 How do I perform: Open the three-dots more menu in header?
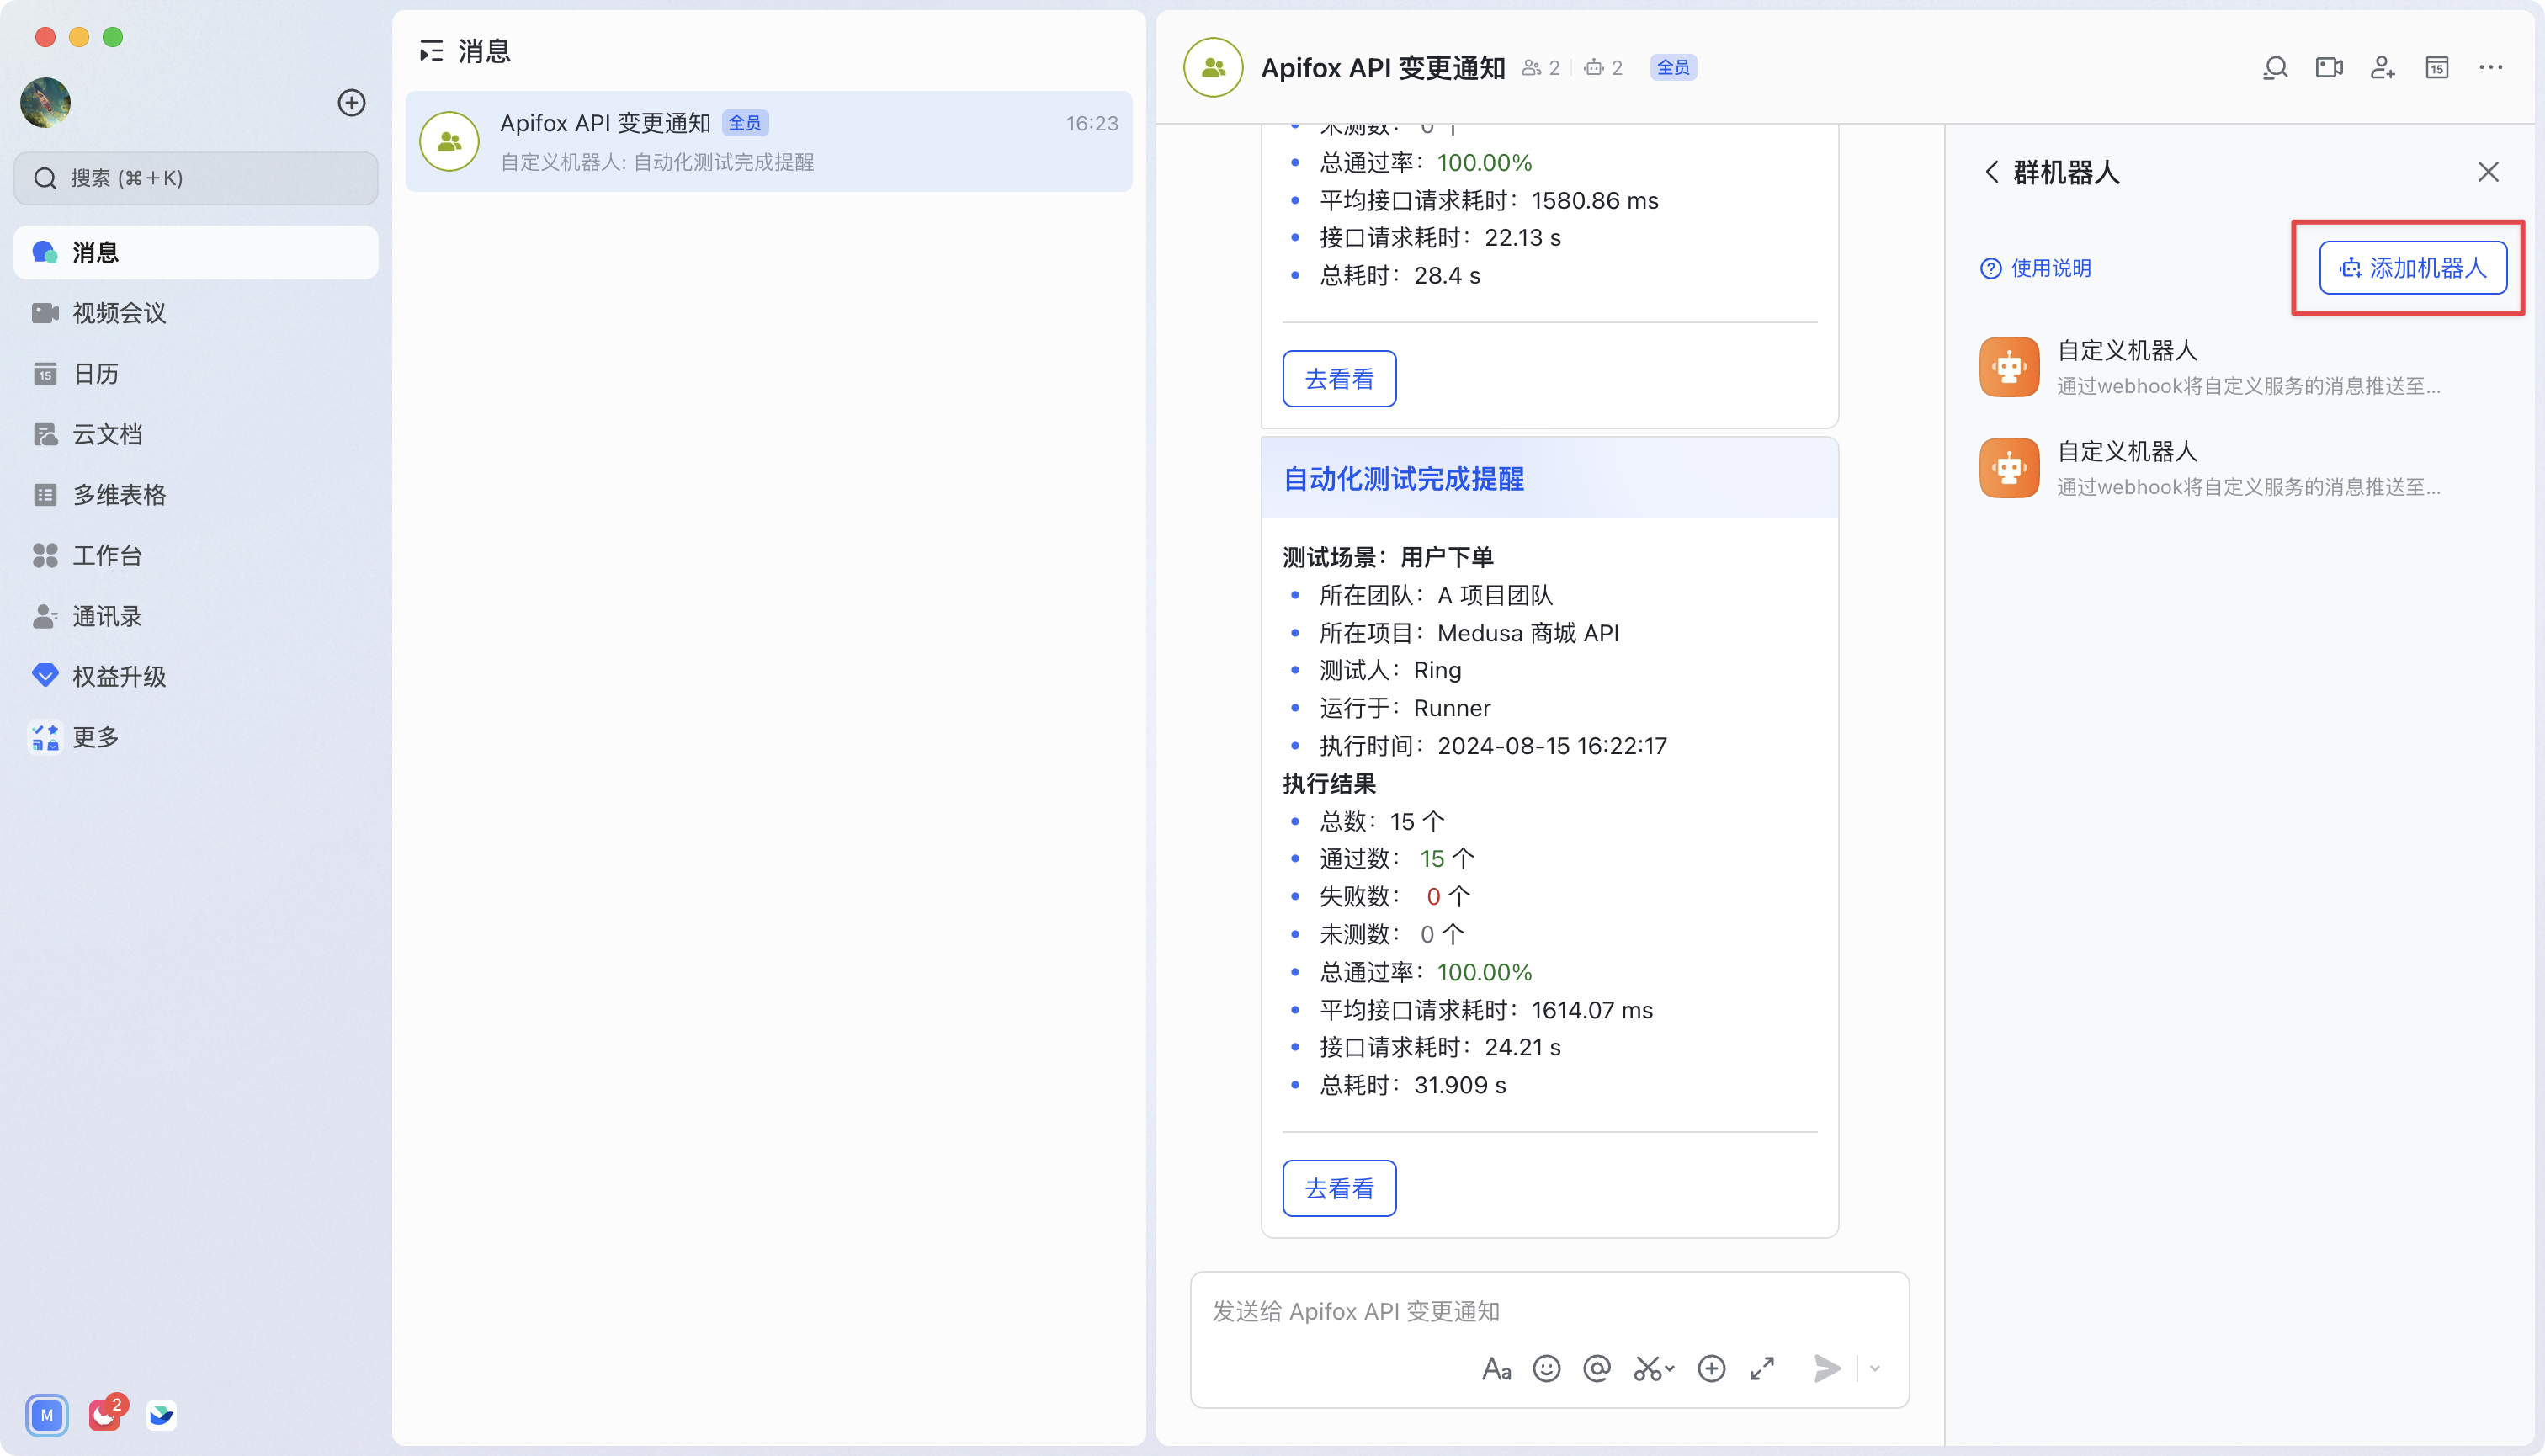click(2490, 68)
